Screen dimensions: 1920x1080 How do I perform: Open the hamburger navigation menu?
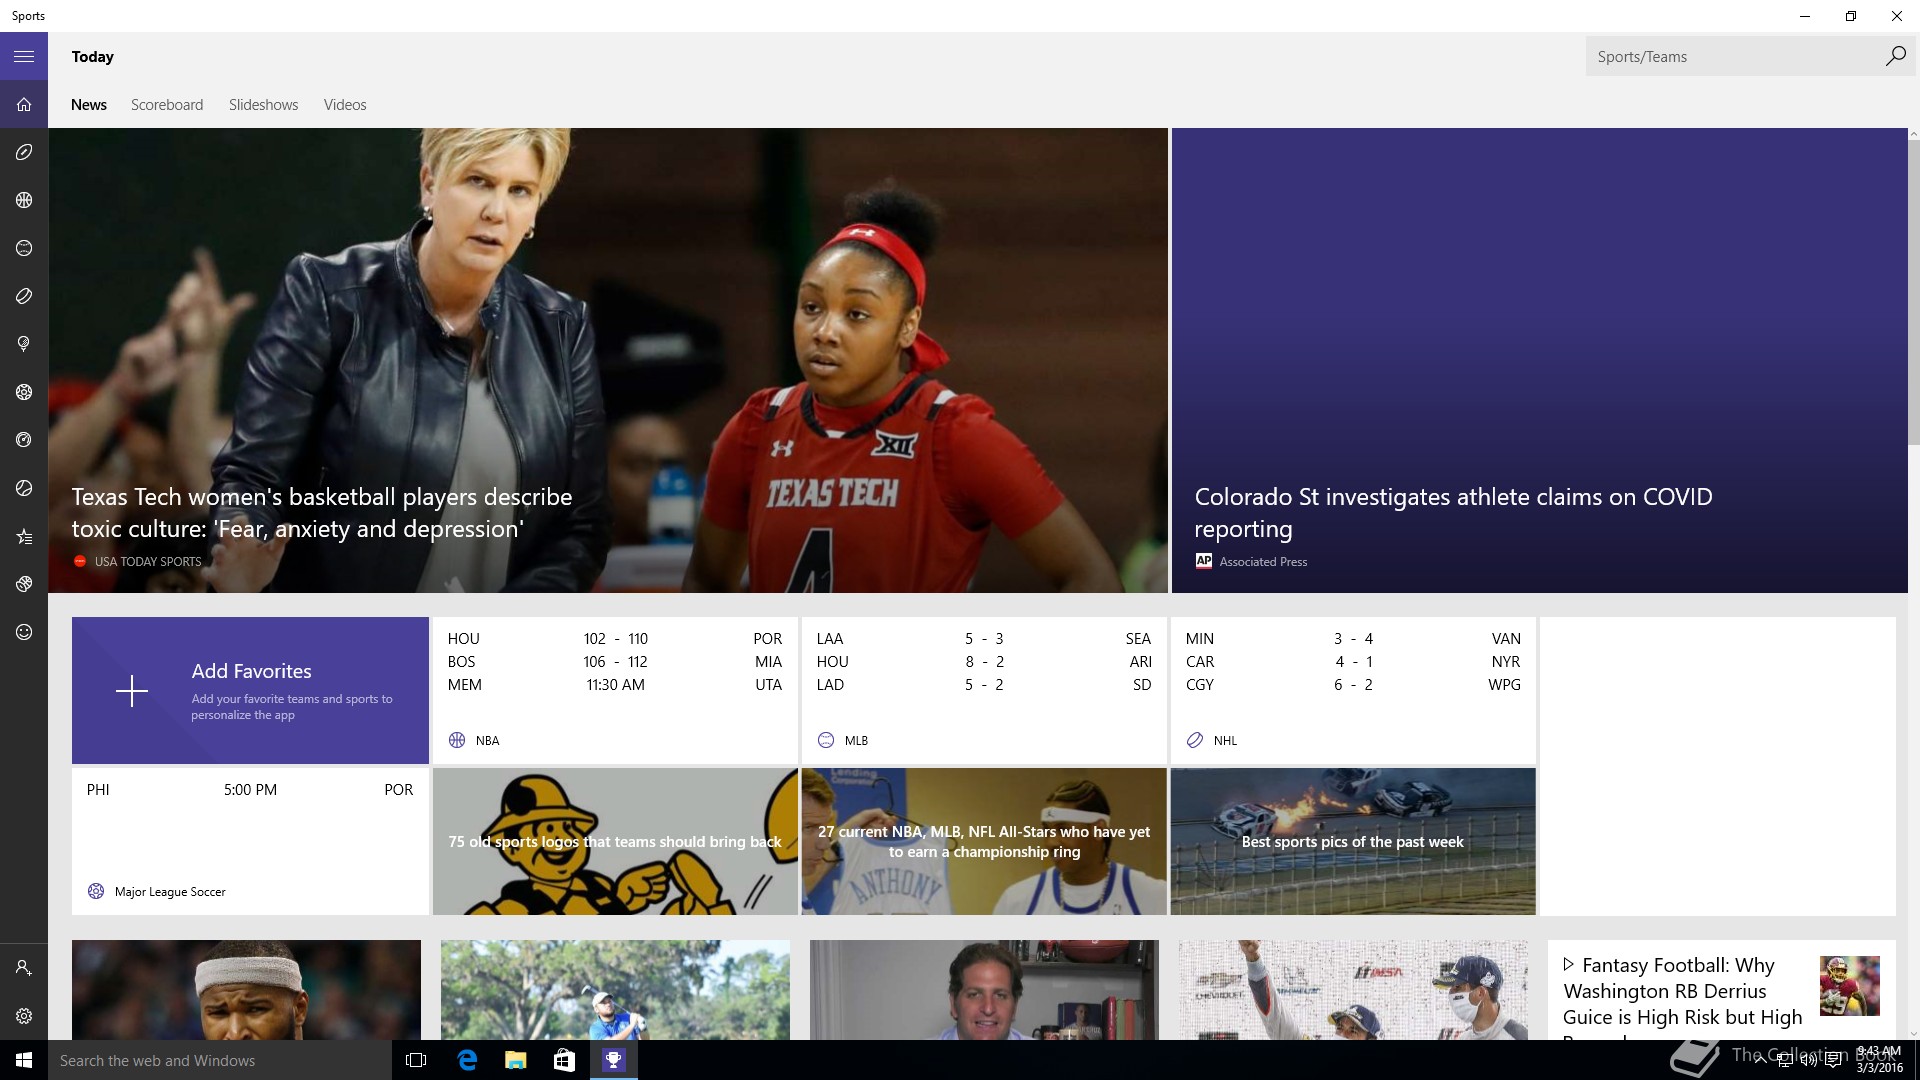tap(24, 56)
